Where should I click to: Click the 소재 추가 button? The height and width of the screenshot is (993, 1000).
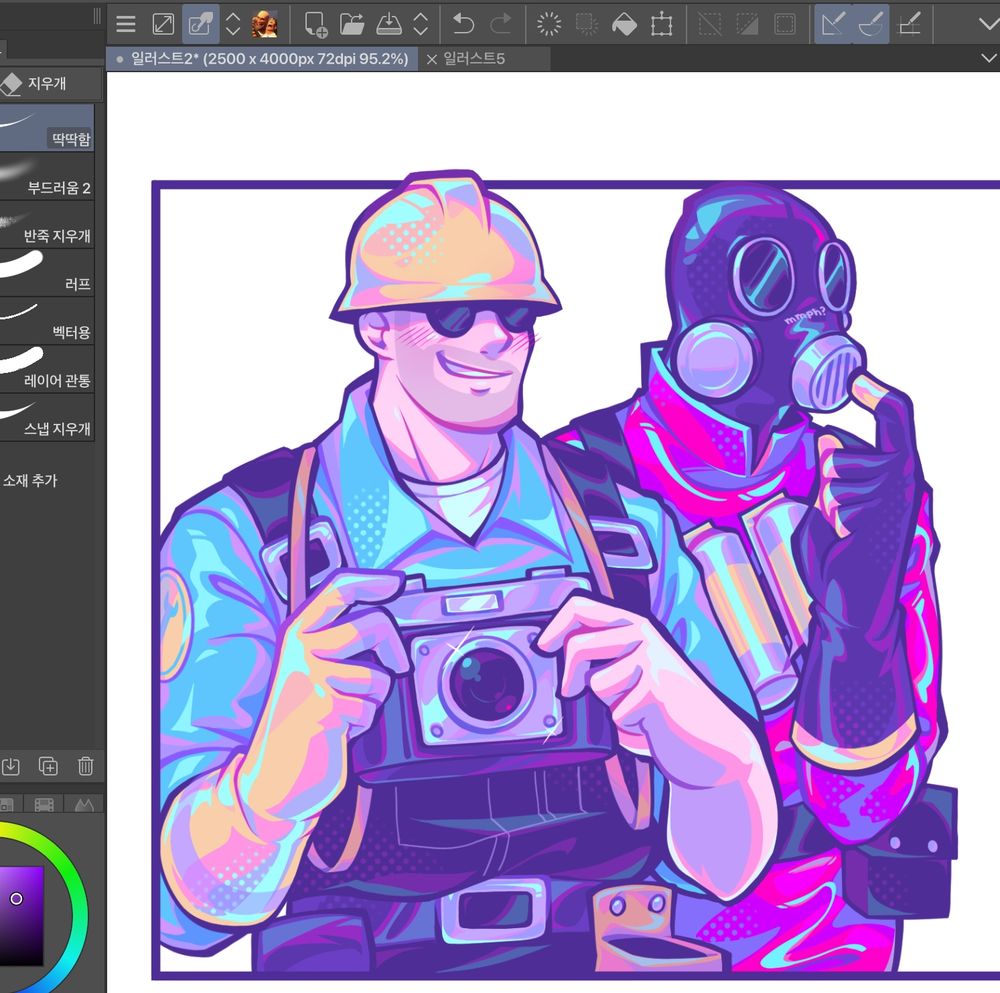pyautogui.click(x=30, y=480)
